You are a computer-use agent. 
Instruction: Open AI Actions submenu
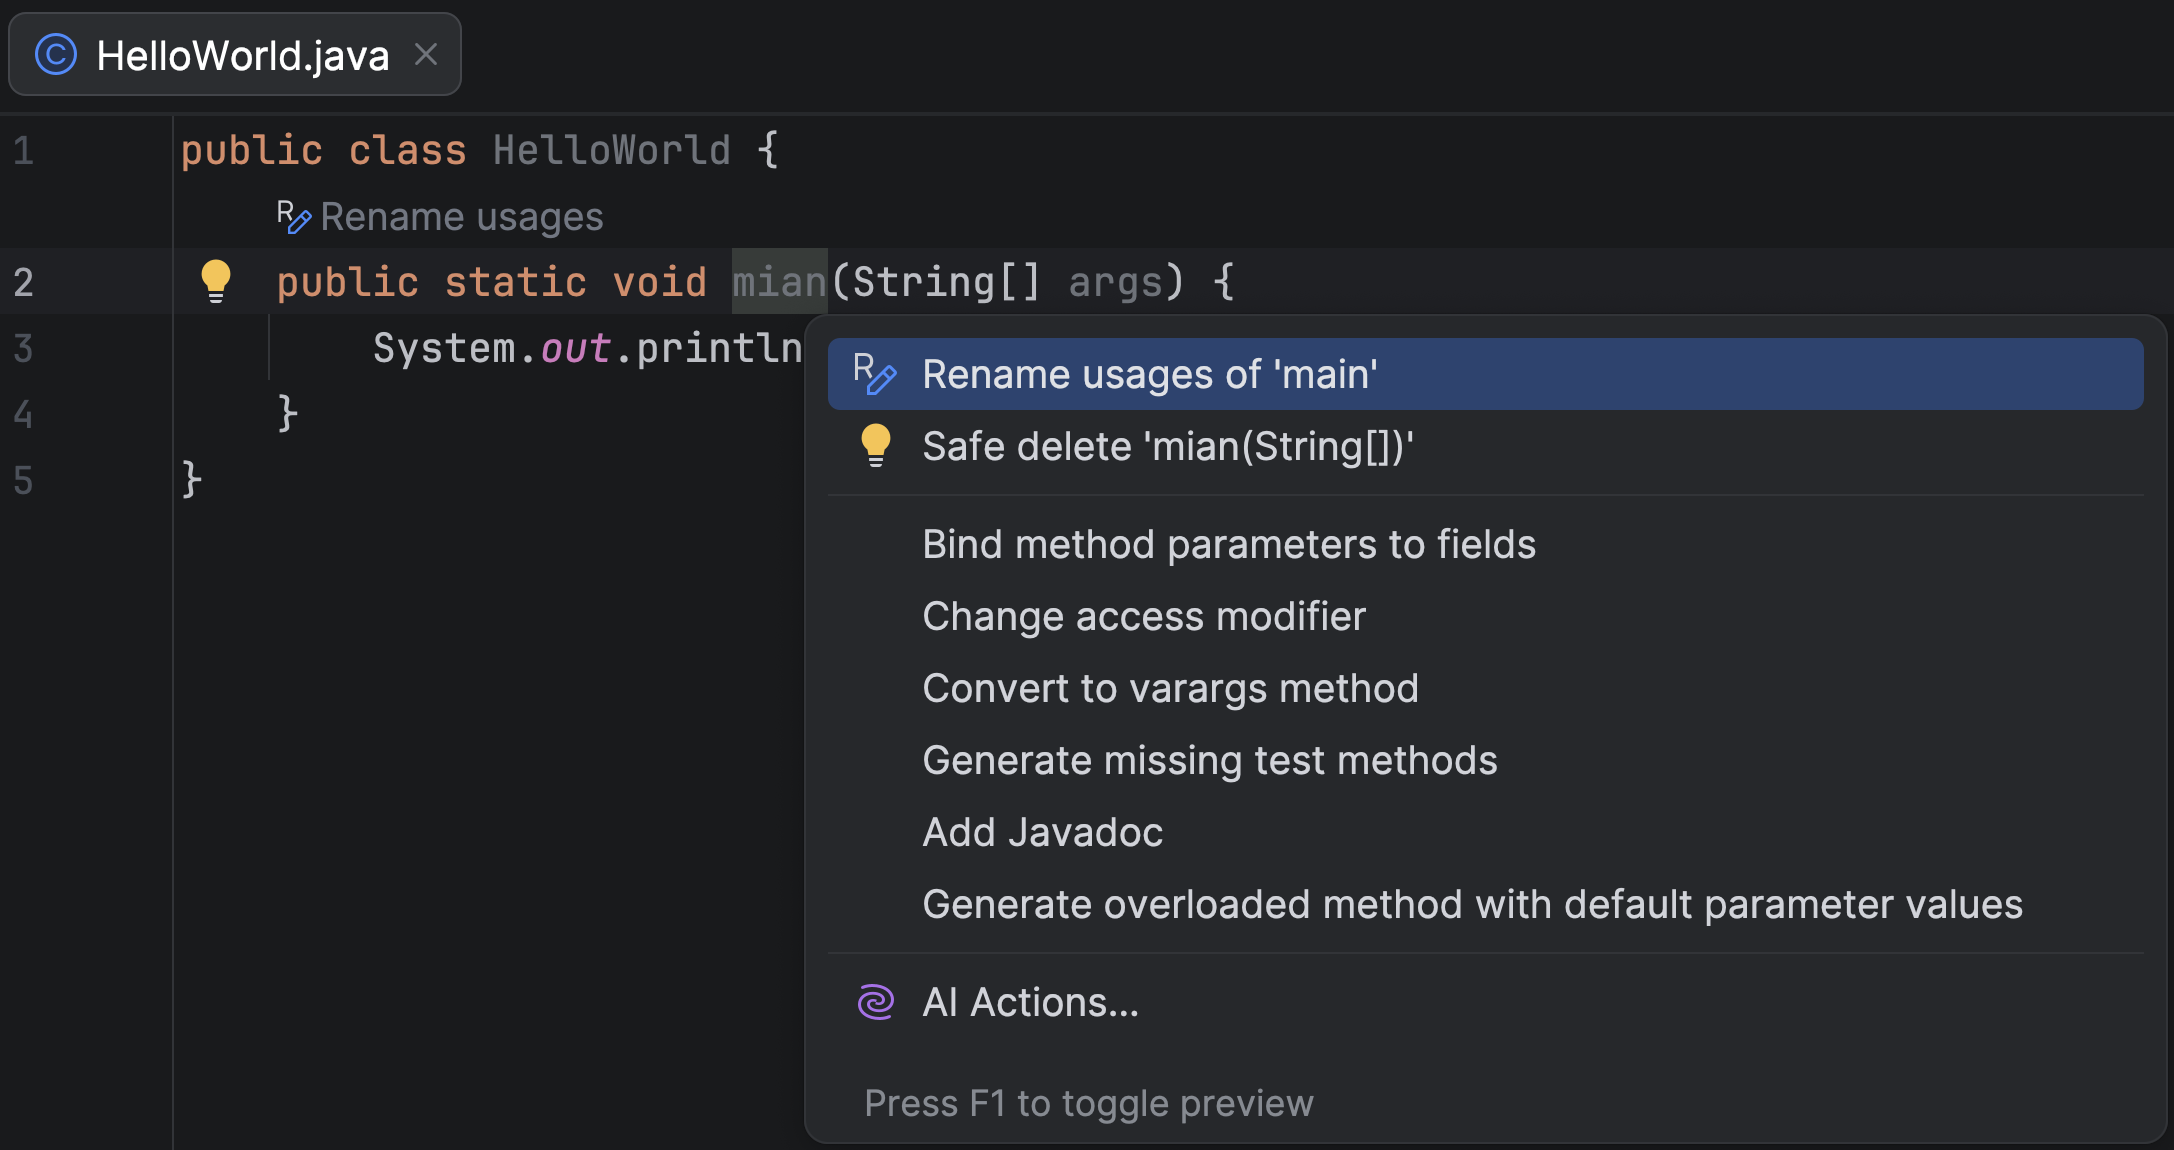click(1030, 1002)
